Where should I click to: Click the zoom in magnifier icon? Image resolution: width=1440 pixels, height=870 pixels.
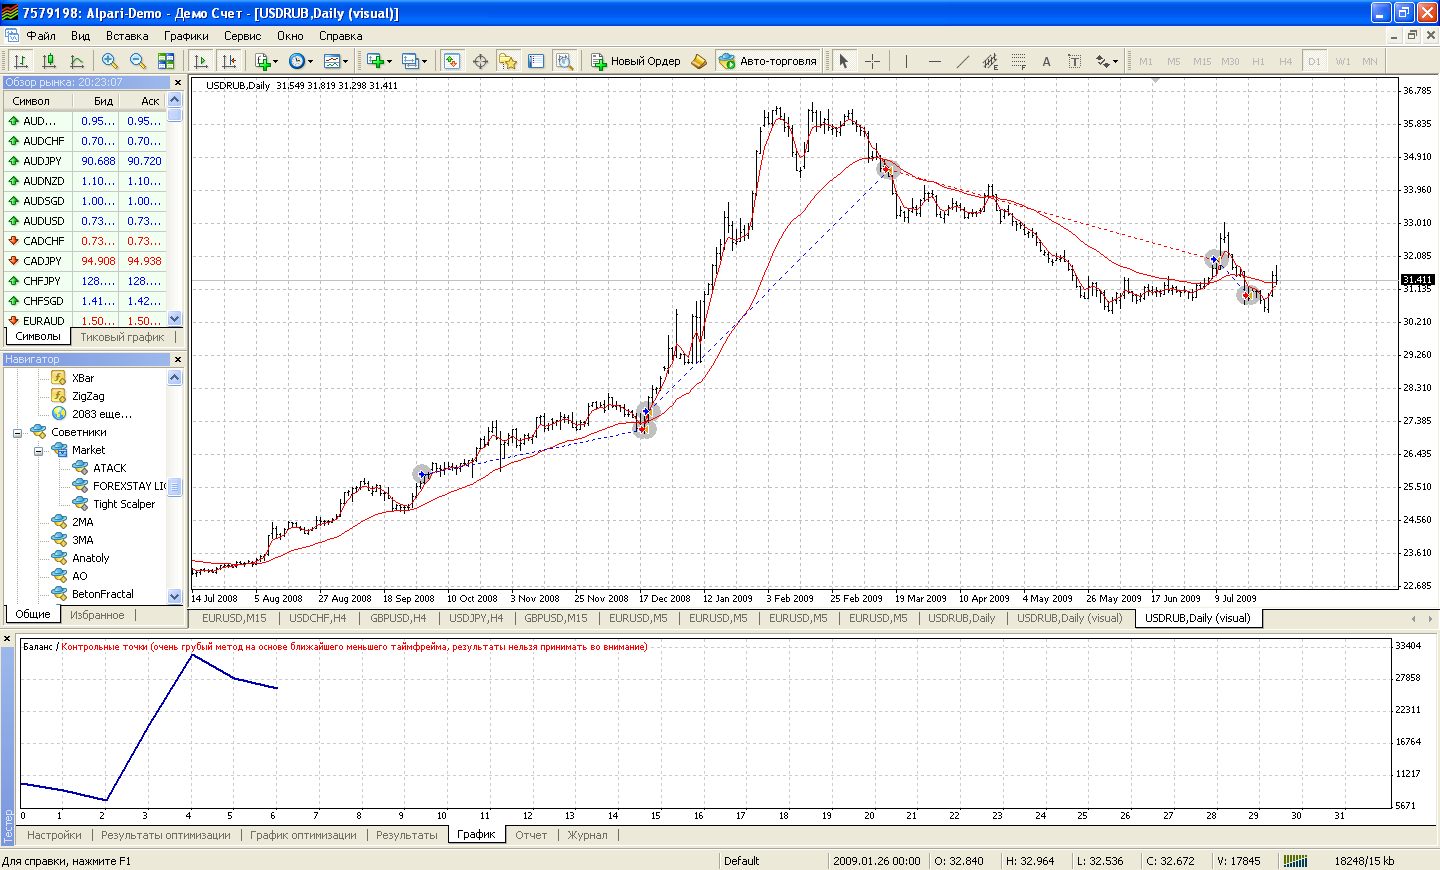point(110,61)
